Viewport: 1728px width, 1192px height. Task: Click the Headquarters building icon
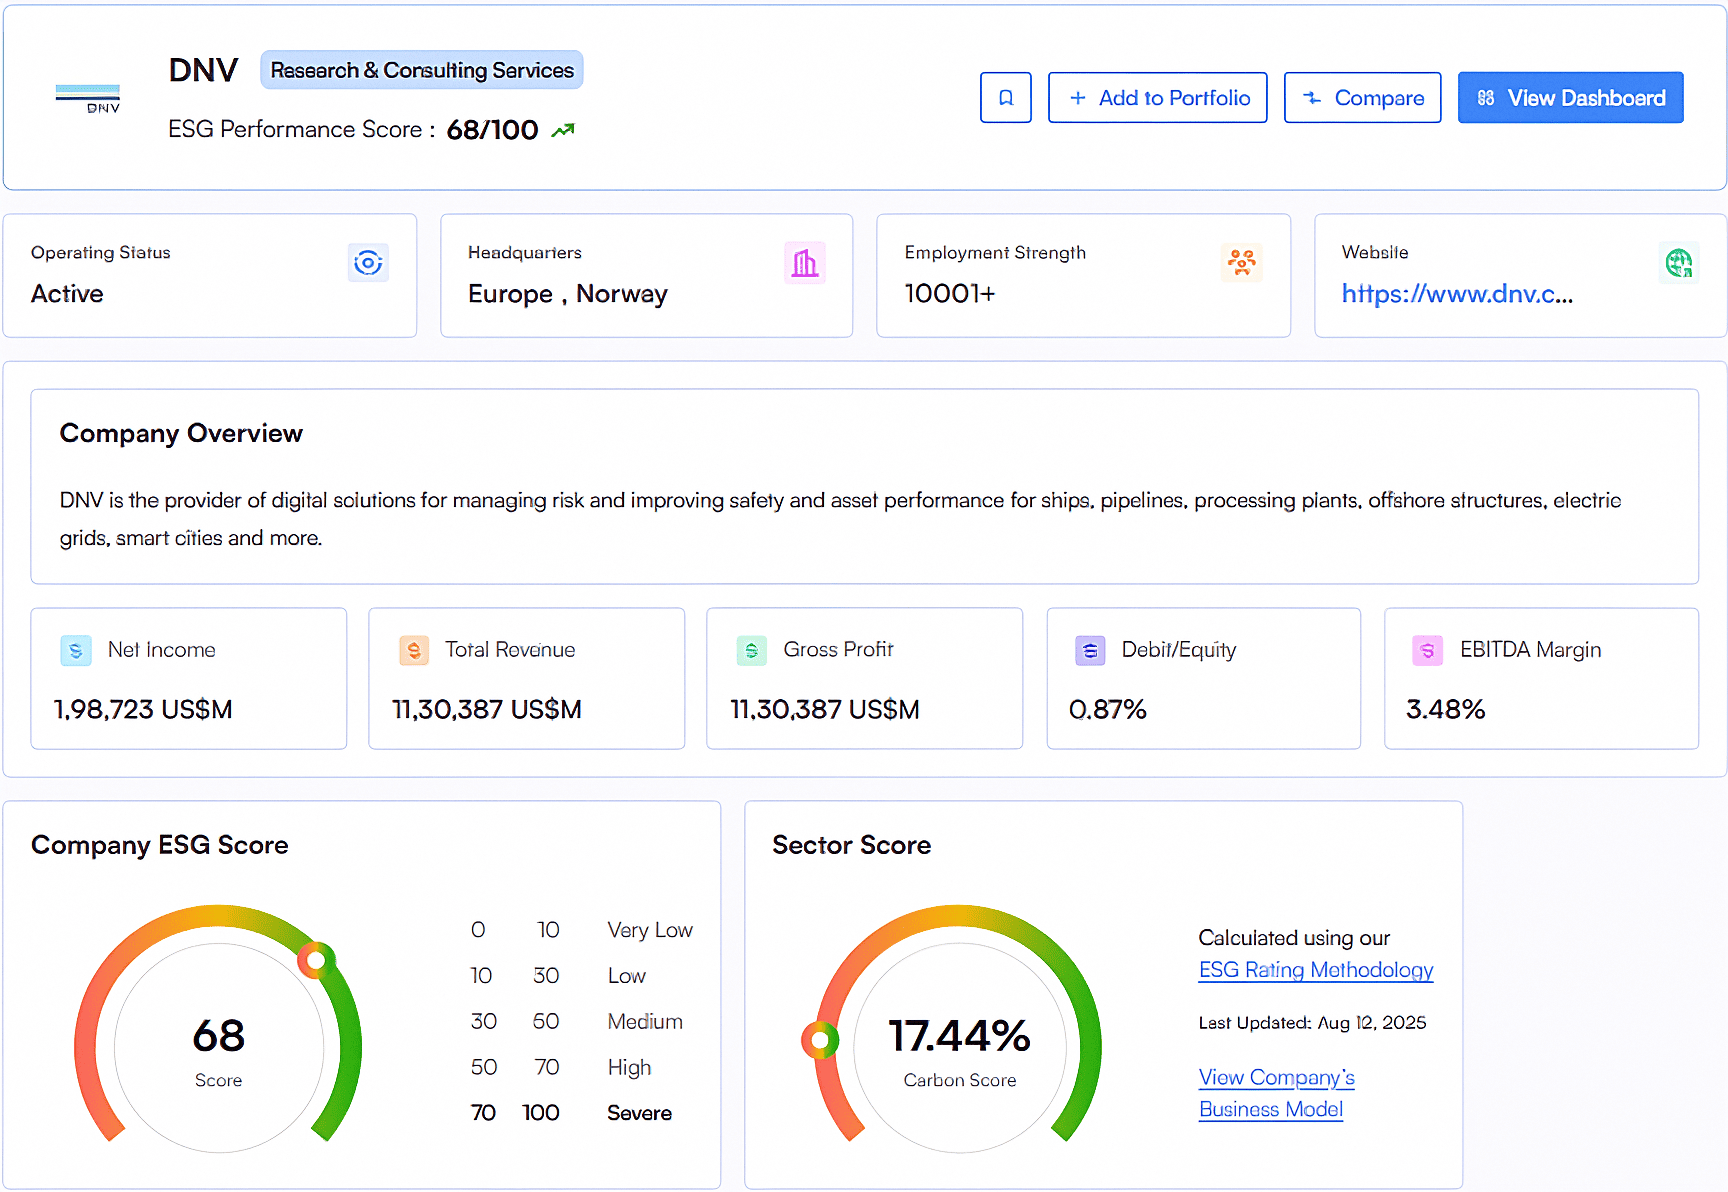805,263
